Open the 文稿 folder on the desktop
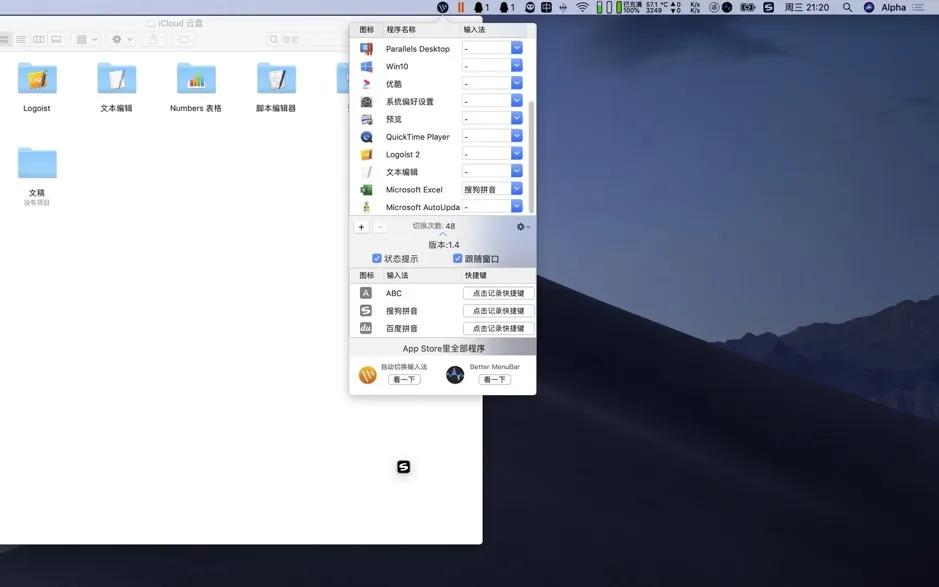Viewport: 939px width, 587px height. [x=36, y=162]
